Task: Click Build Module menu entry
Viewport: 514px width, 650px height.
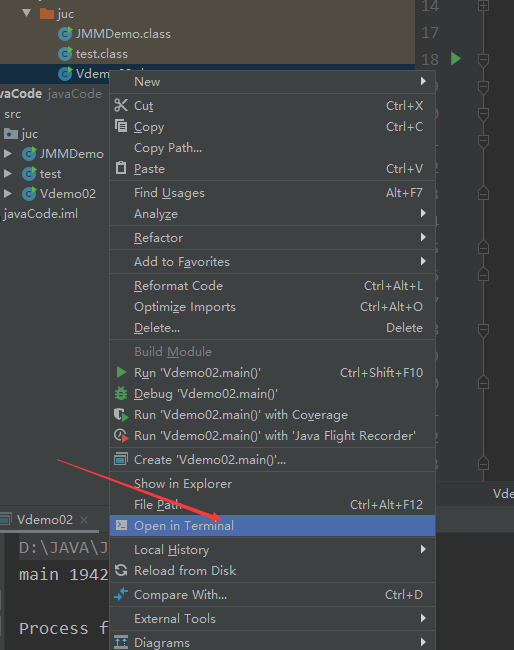Action: tap(272, 352)
